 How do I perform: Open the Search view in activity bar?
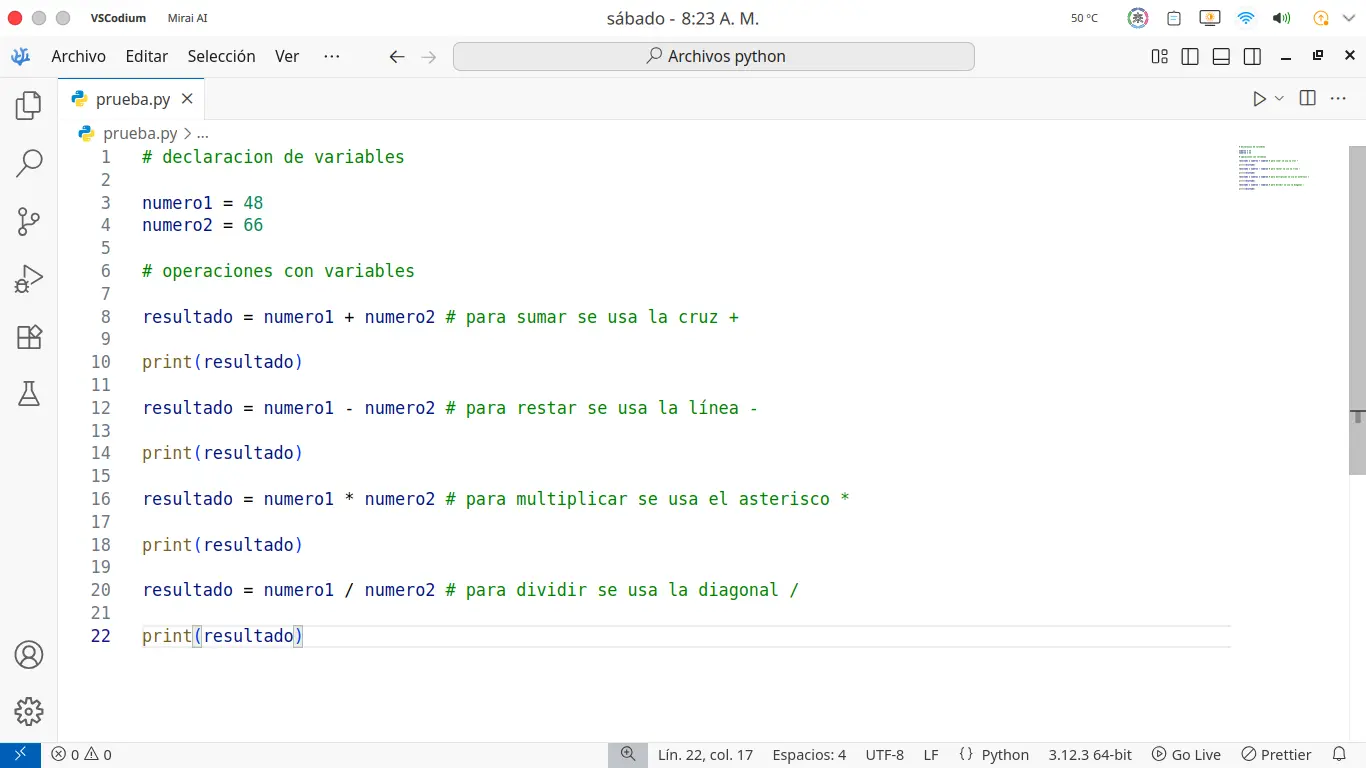[29, 163]
